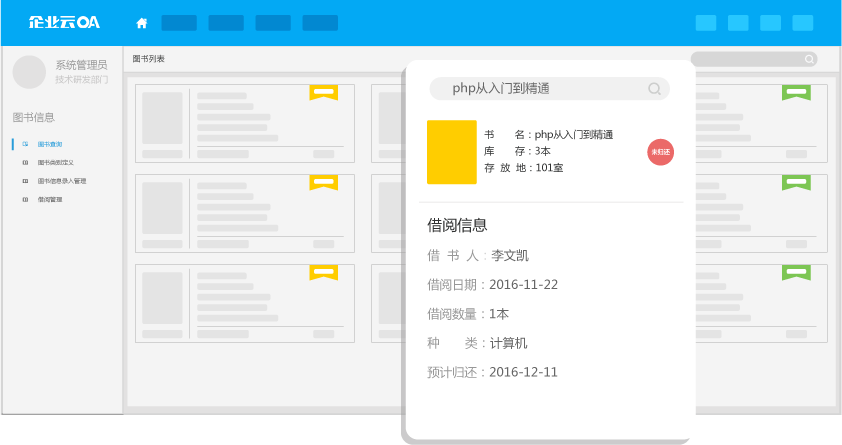Click the 企业云OA logo

tap(64, 22)
